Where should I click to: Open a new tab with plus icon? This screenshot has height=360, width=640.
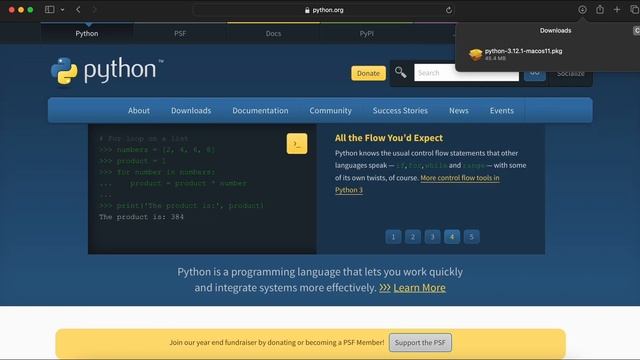[617, 9]
